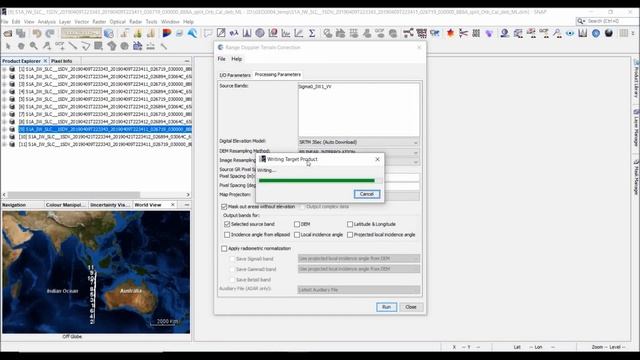
Task: Open the RGB image window icon
Action: (x=167, y=33)
